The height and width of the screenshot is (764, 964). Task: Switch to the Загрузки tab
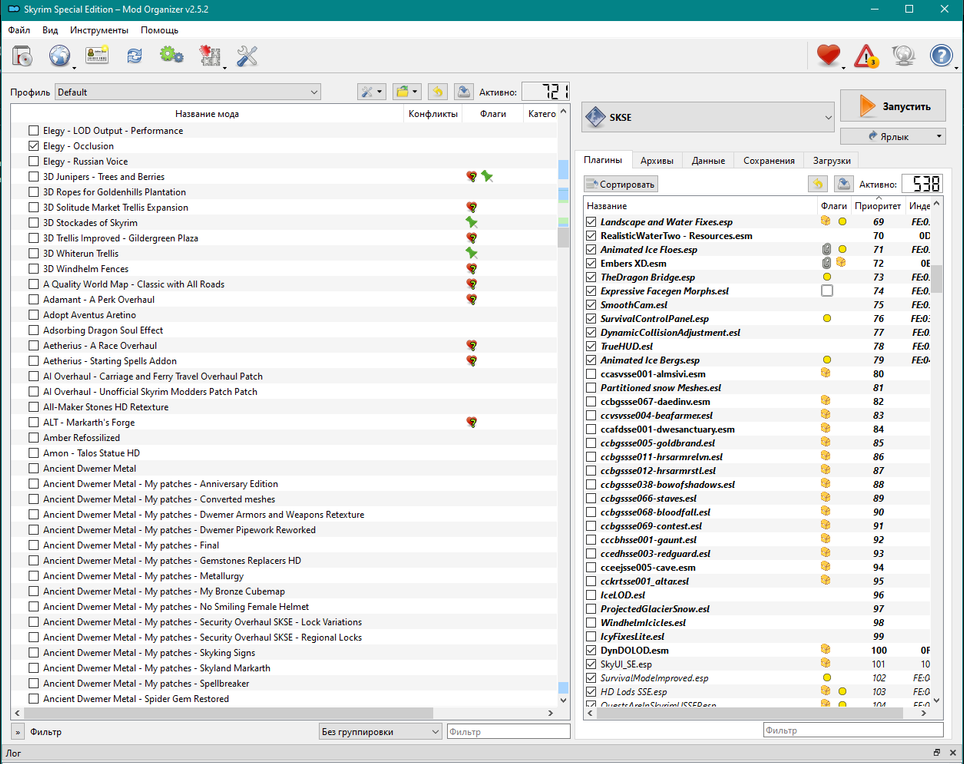pyautogui.click(x=832, y=160)
